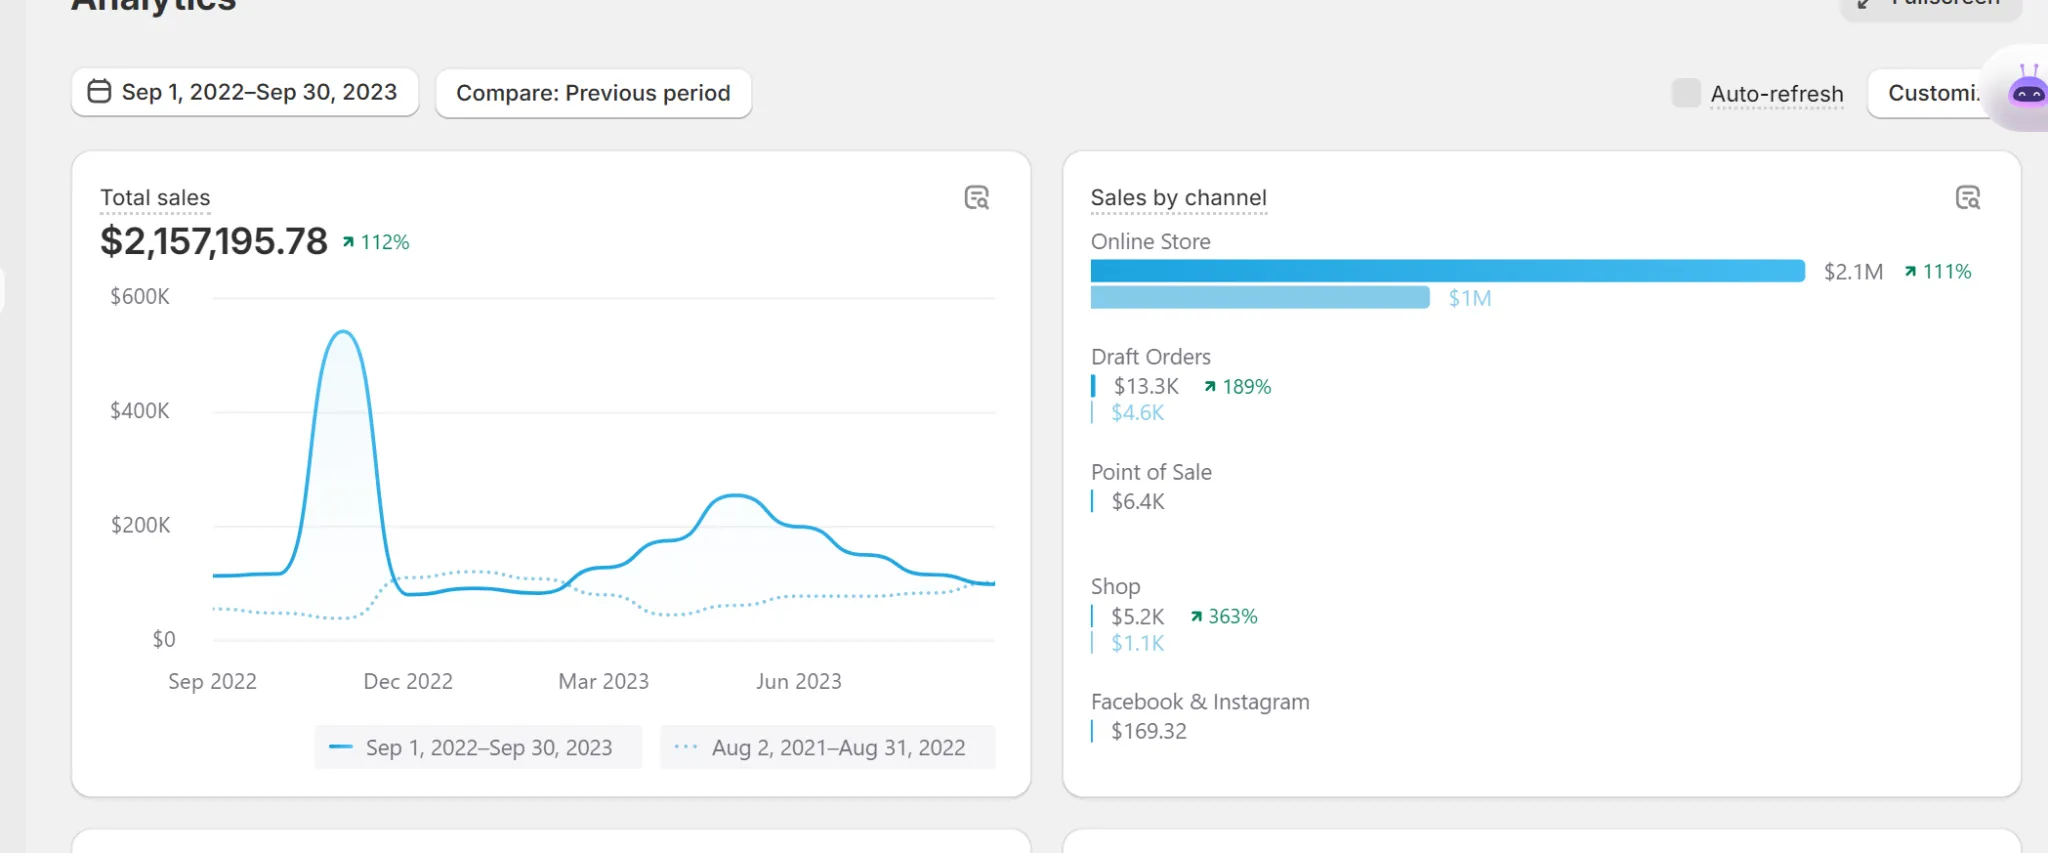Enable the Auto-refresh checkbox

pyautogui.click(x=1686, y=93)
